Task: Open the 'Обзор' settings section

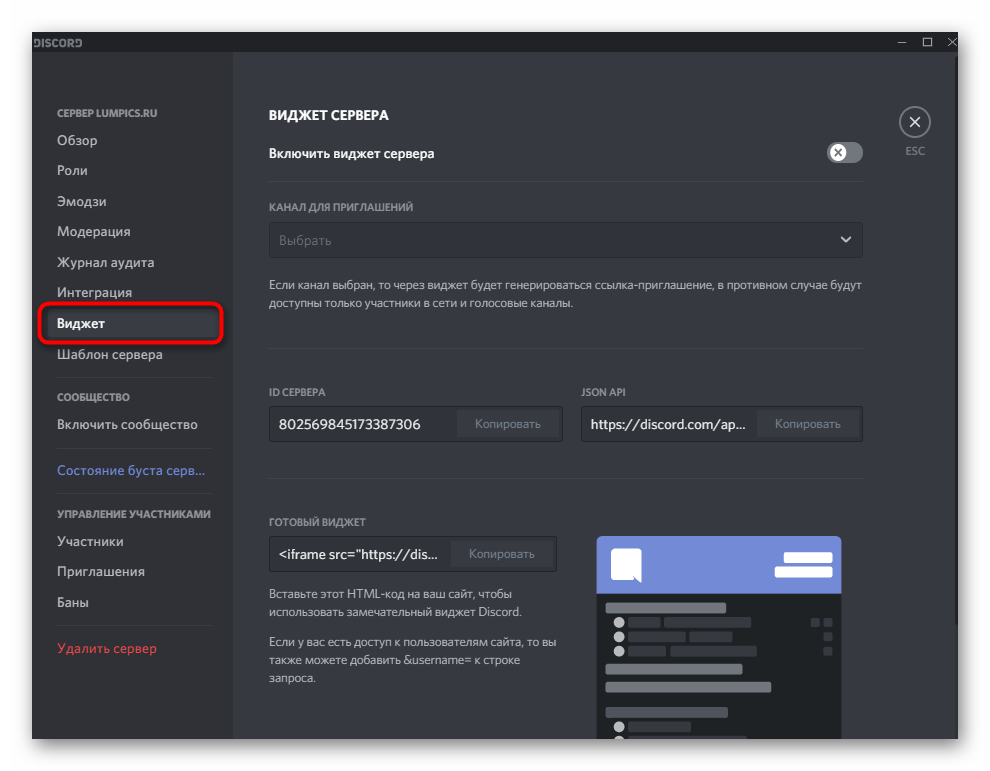Action: point(77,140)
